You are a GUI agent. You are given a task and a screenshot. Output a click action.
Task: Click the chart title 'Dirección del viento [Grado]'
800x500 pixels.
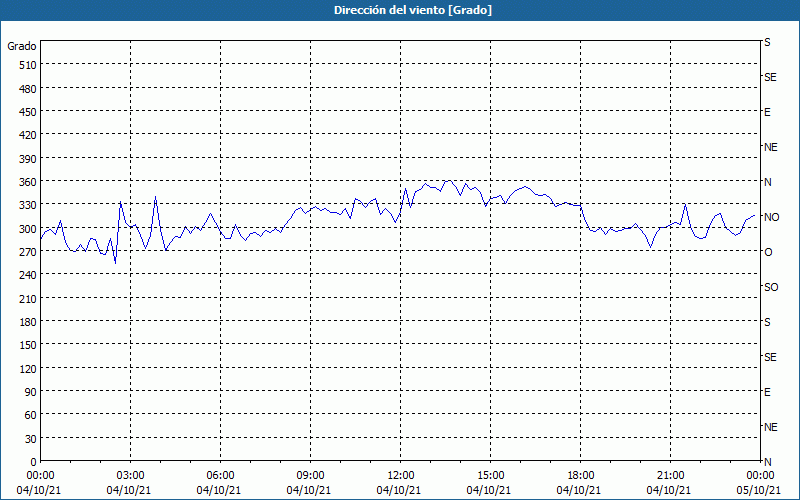coord(413,10)
